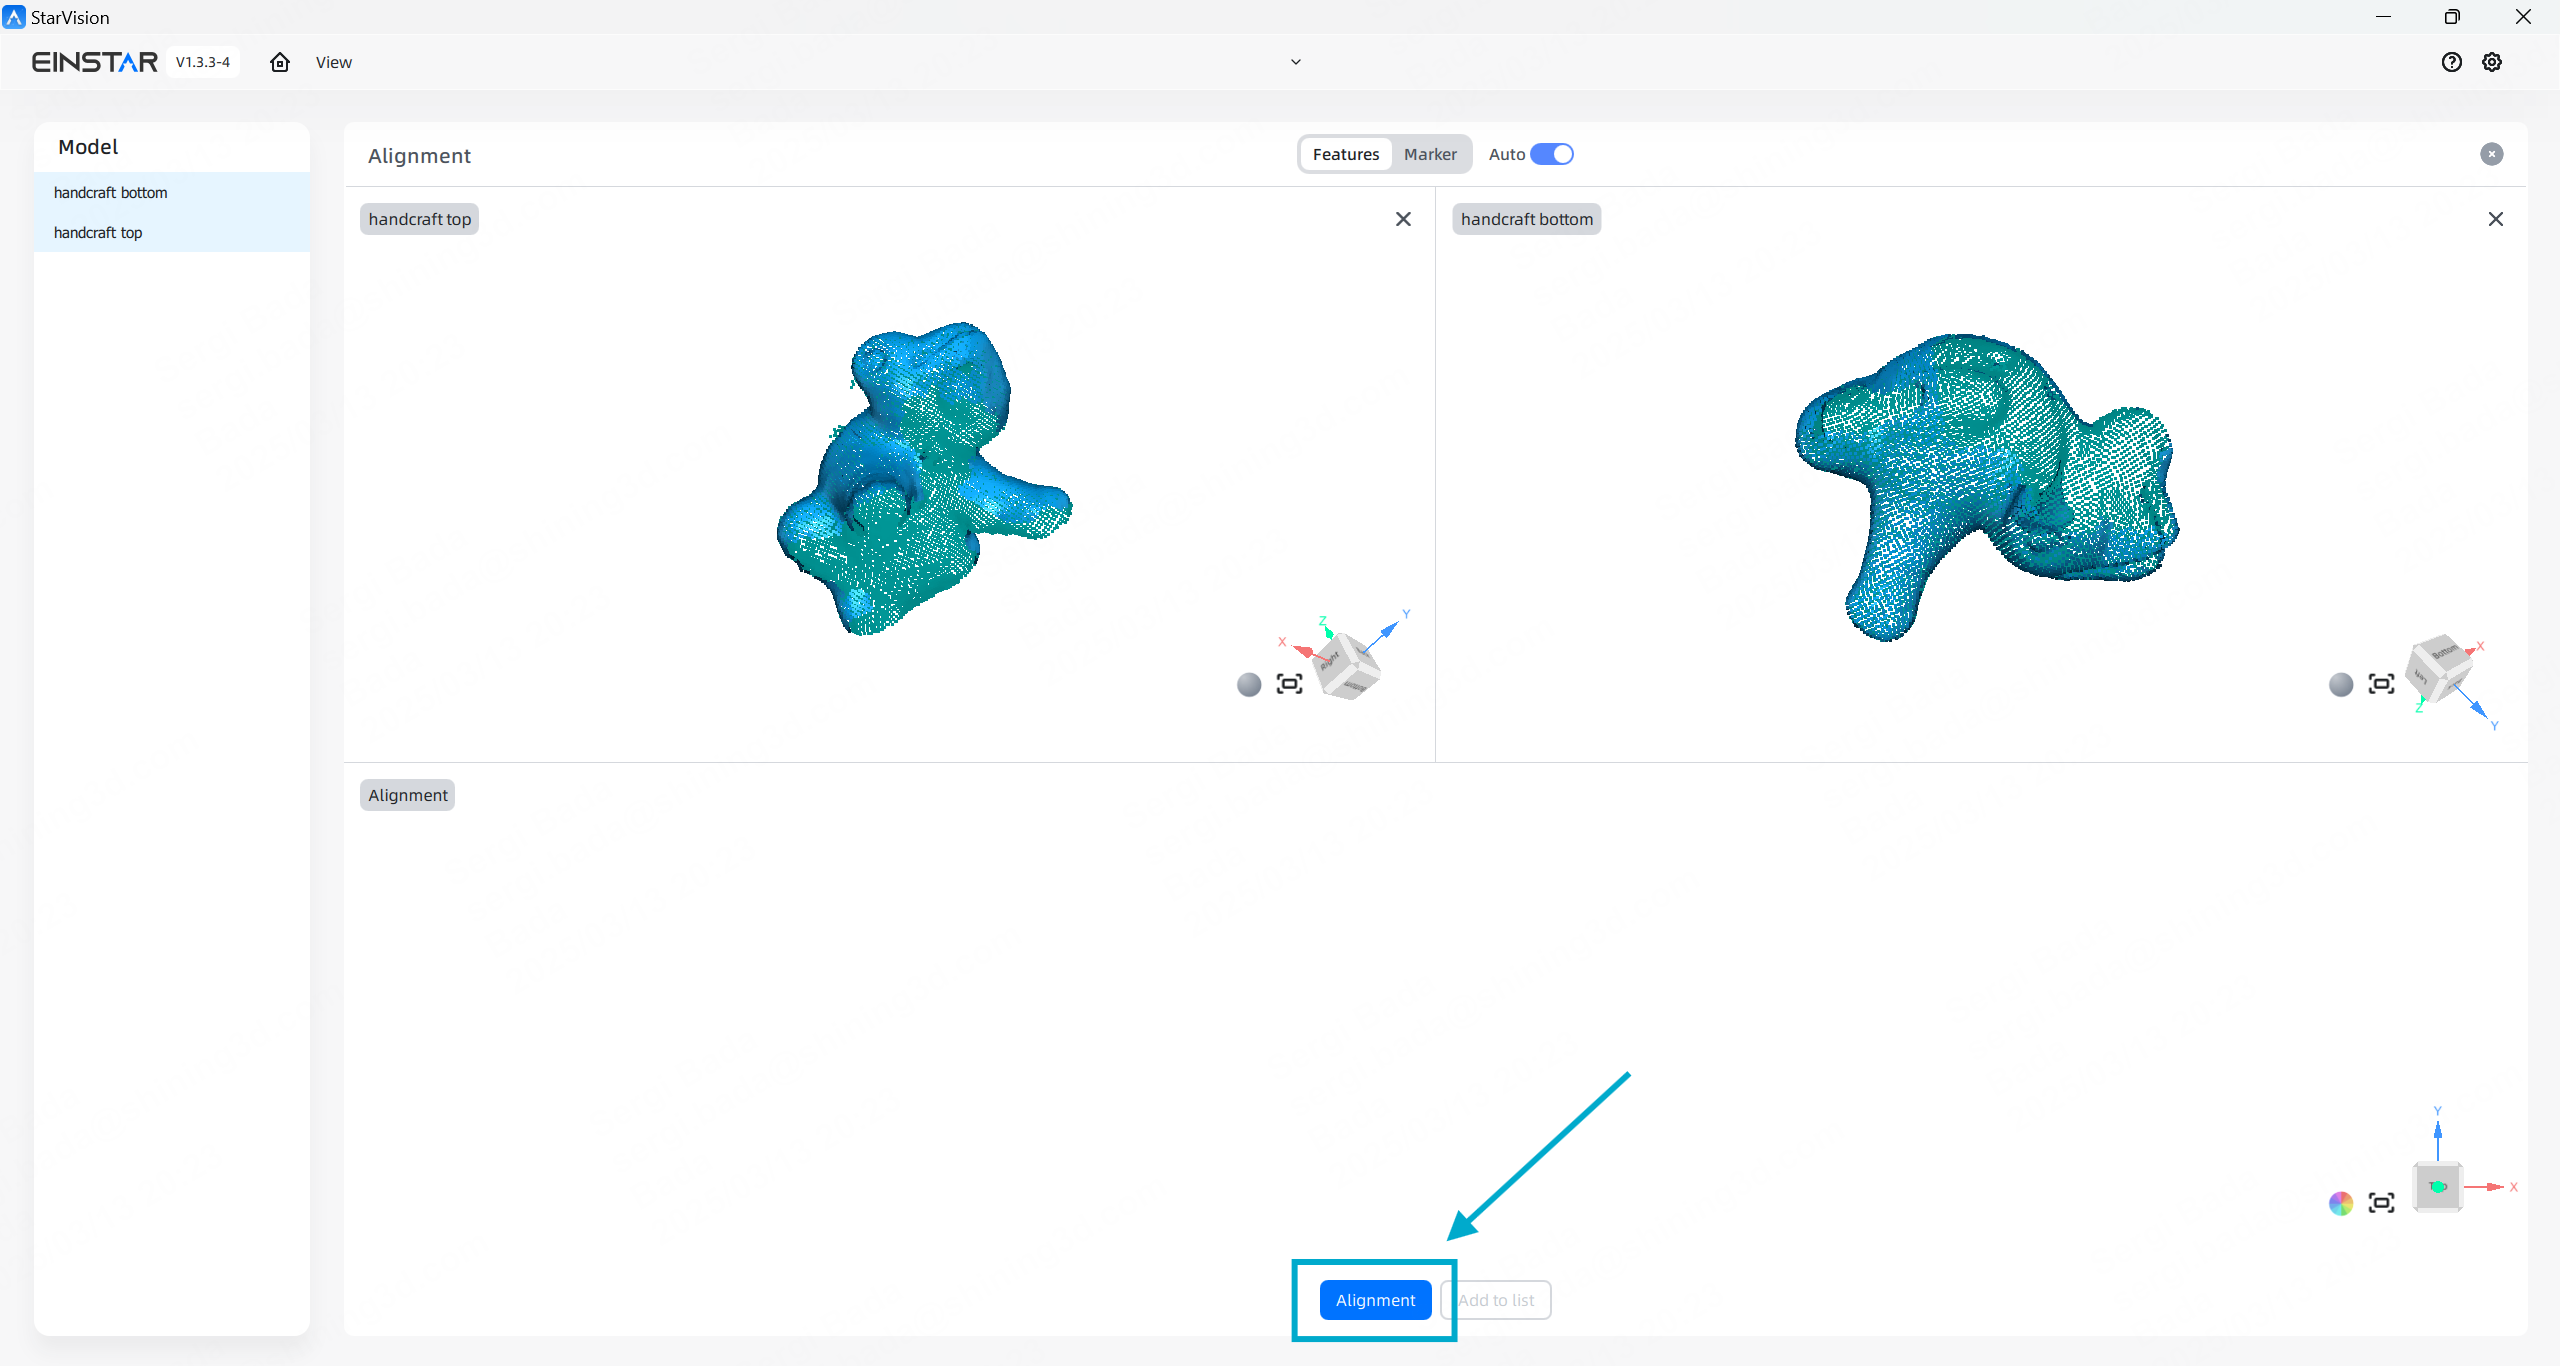Select the Features alignment mode
This screenshot has height=1366, width=2560.
[1345, 154]
